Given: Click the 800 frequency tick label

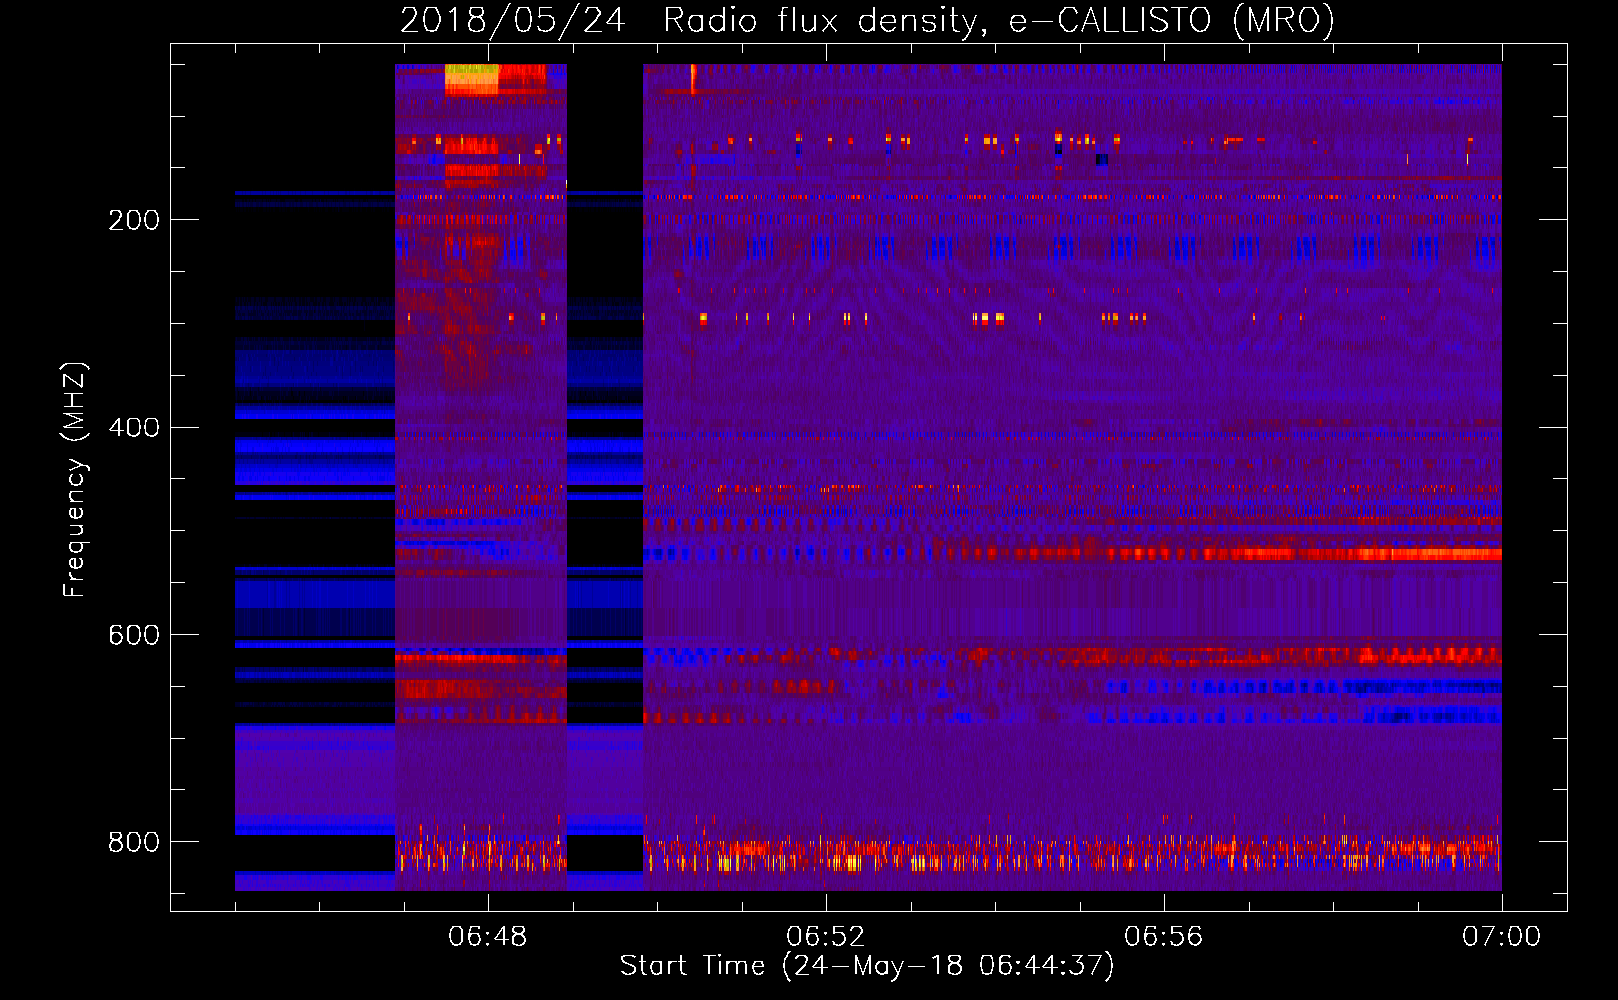Looking at the screenshot, I should click(x=134, y=842).
